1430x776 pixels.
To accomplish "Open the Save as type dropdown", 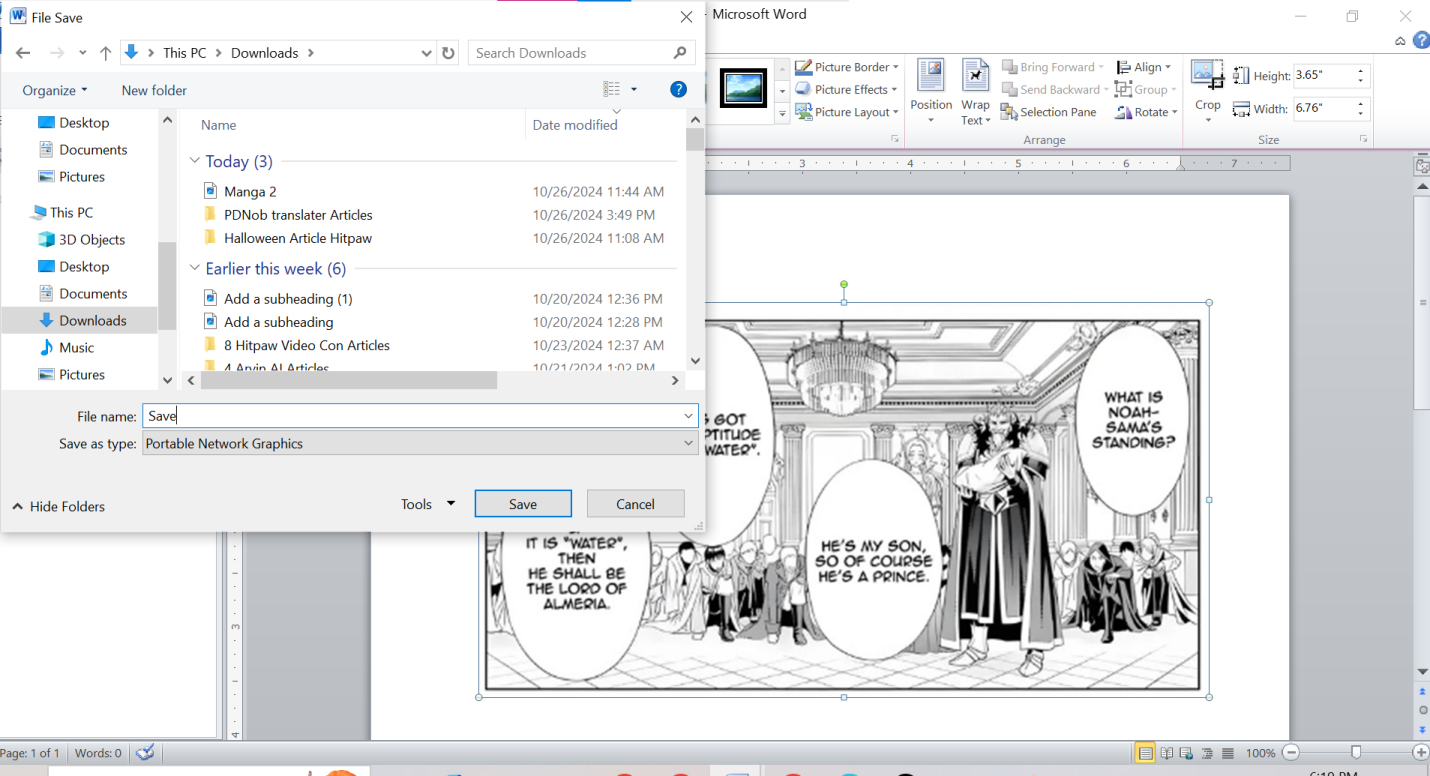I will (x=687, y=443).
